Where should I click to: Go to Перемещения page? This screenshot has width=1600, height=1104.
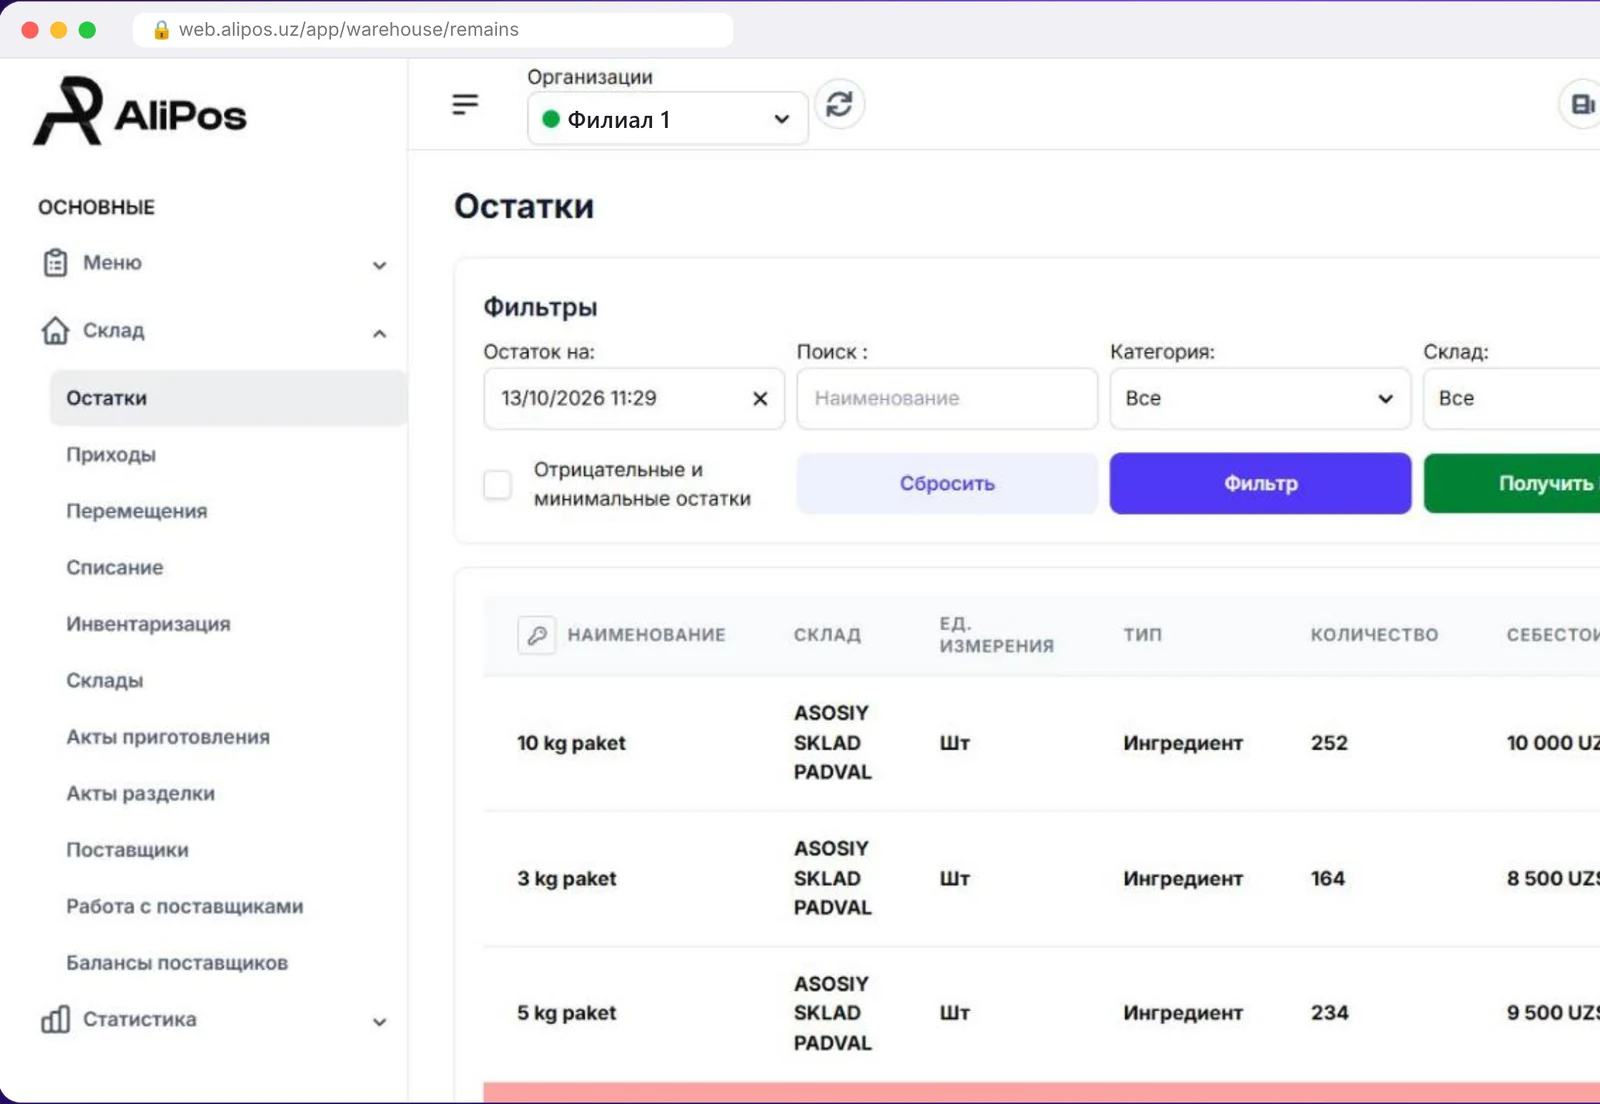[x=137, y=511]
